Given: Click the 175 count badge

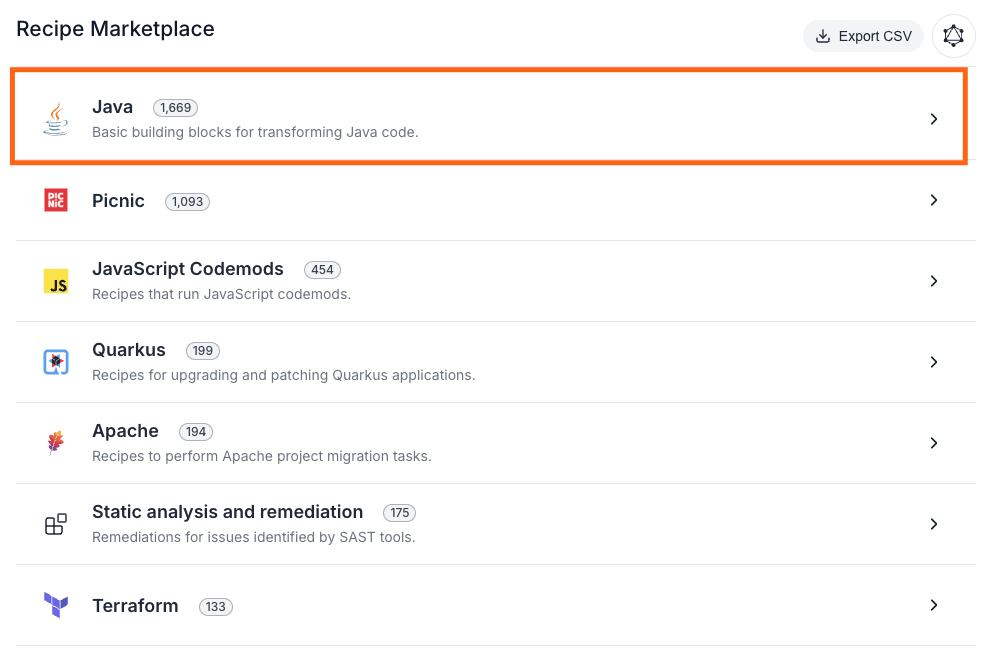Looking at the screenshot, I should tap(399, 512).
